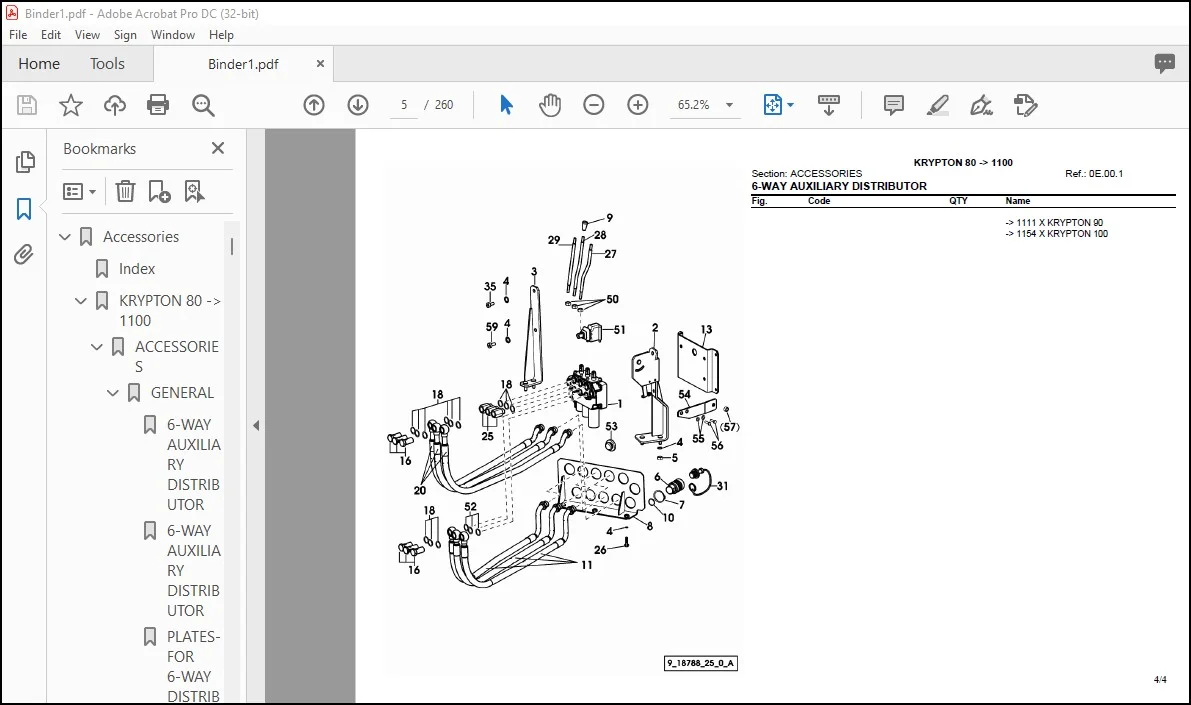The image size is (1191, 705).
Task: Open the Find text search tool
Action: [x=203, y=105]
